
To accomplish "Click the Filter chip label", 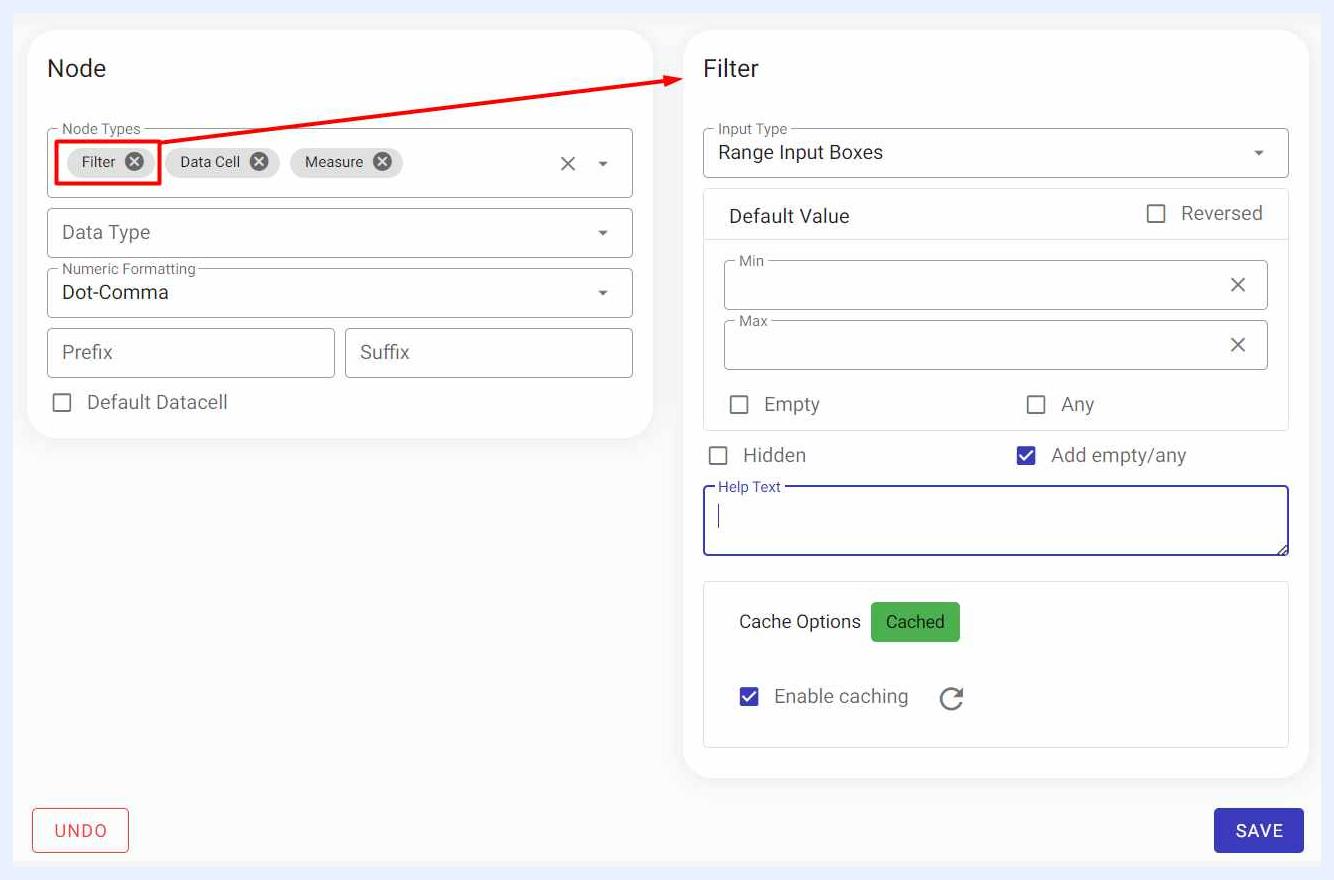I will pyautogui.click(x=99, y=162).
